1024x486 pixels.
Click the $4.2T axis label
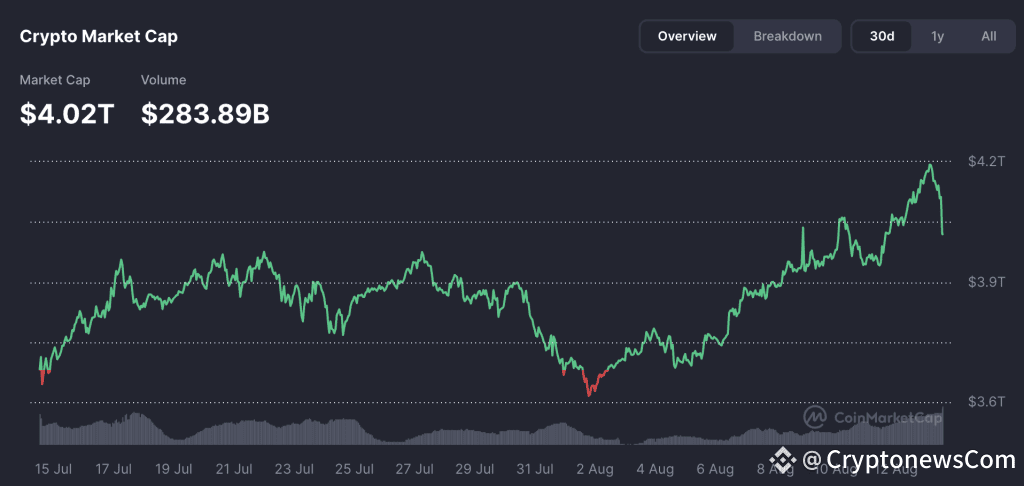[986, 162]
